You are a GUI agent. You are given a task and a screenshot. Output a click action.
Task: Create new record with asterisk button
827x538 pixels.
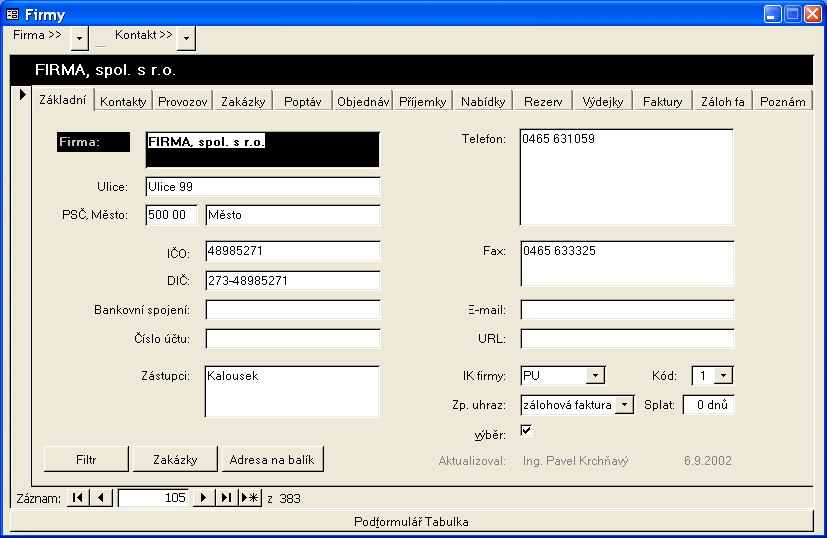pos(250,498)
